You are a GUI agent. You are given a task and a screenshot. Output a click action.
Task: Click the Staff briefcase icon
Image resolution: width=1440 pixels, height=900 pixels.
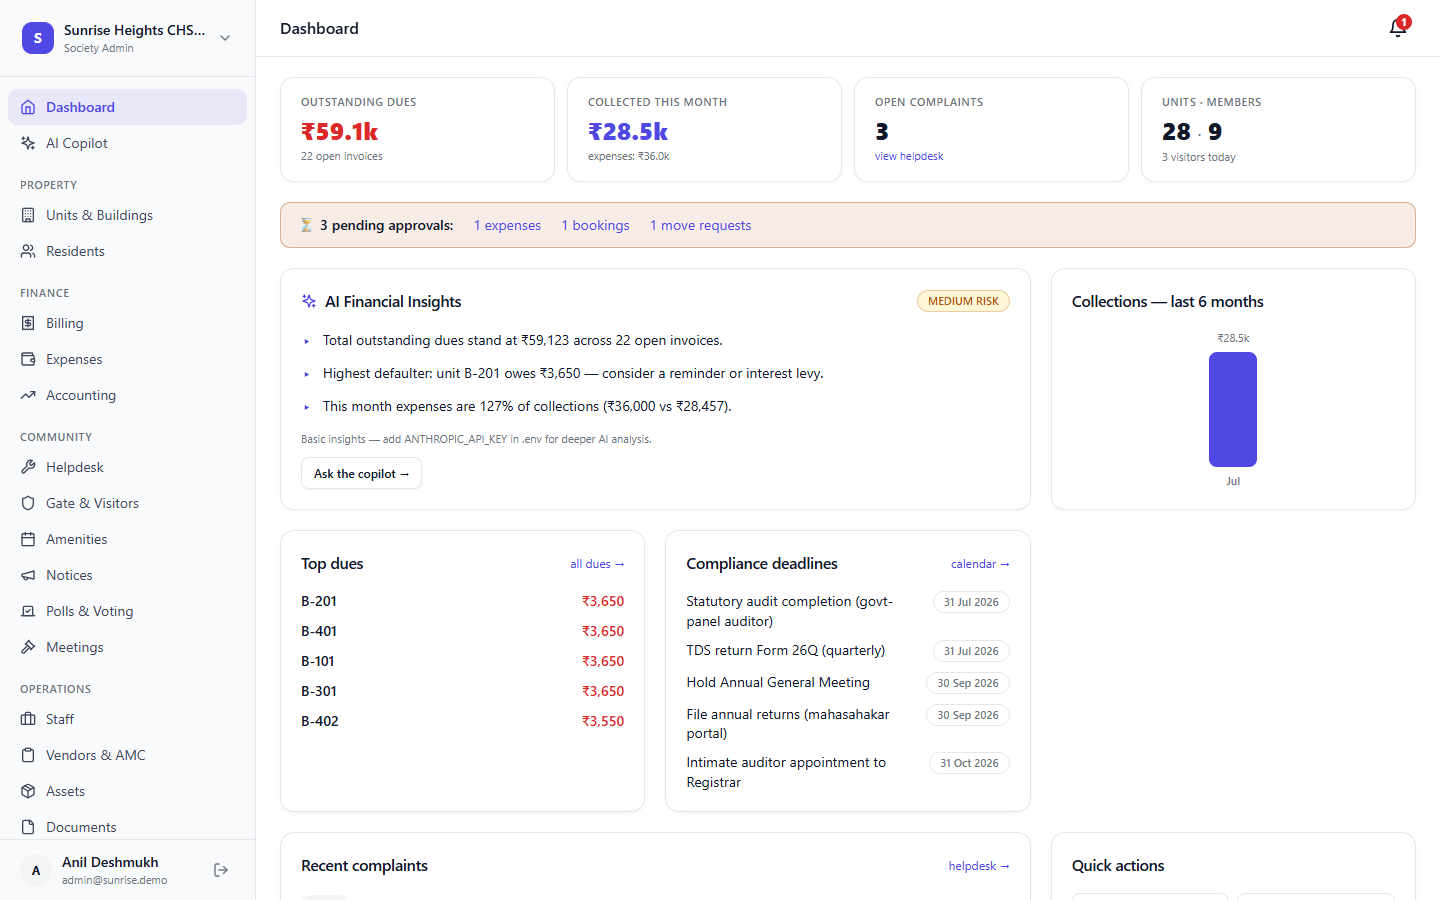tap(28, 719)
